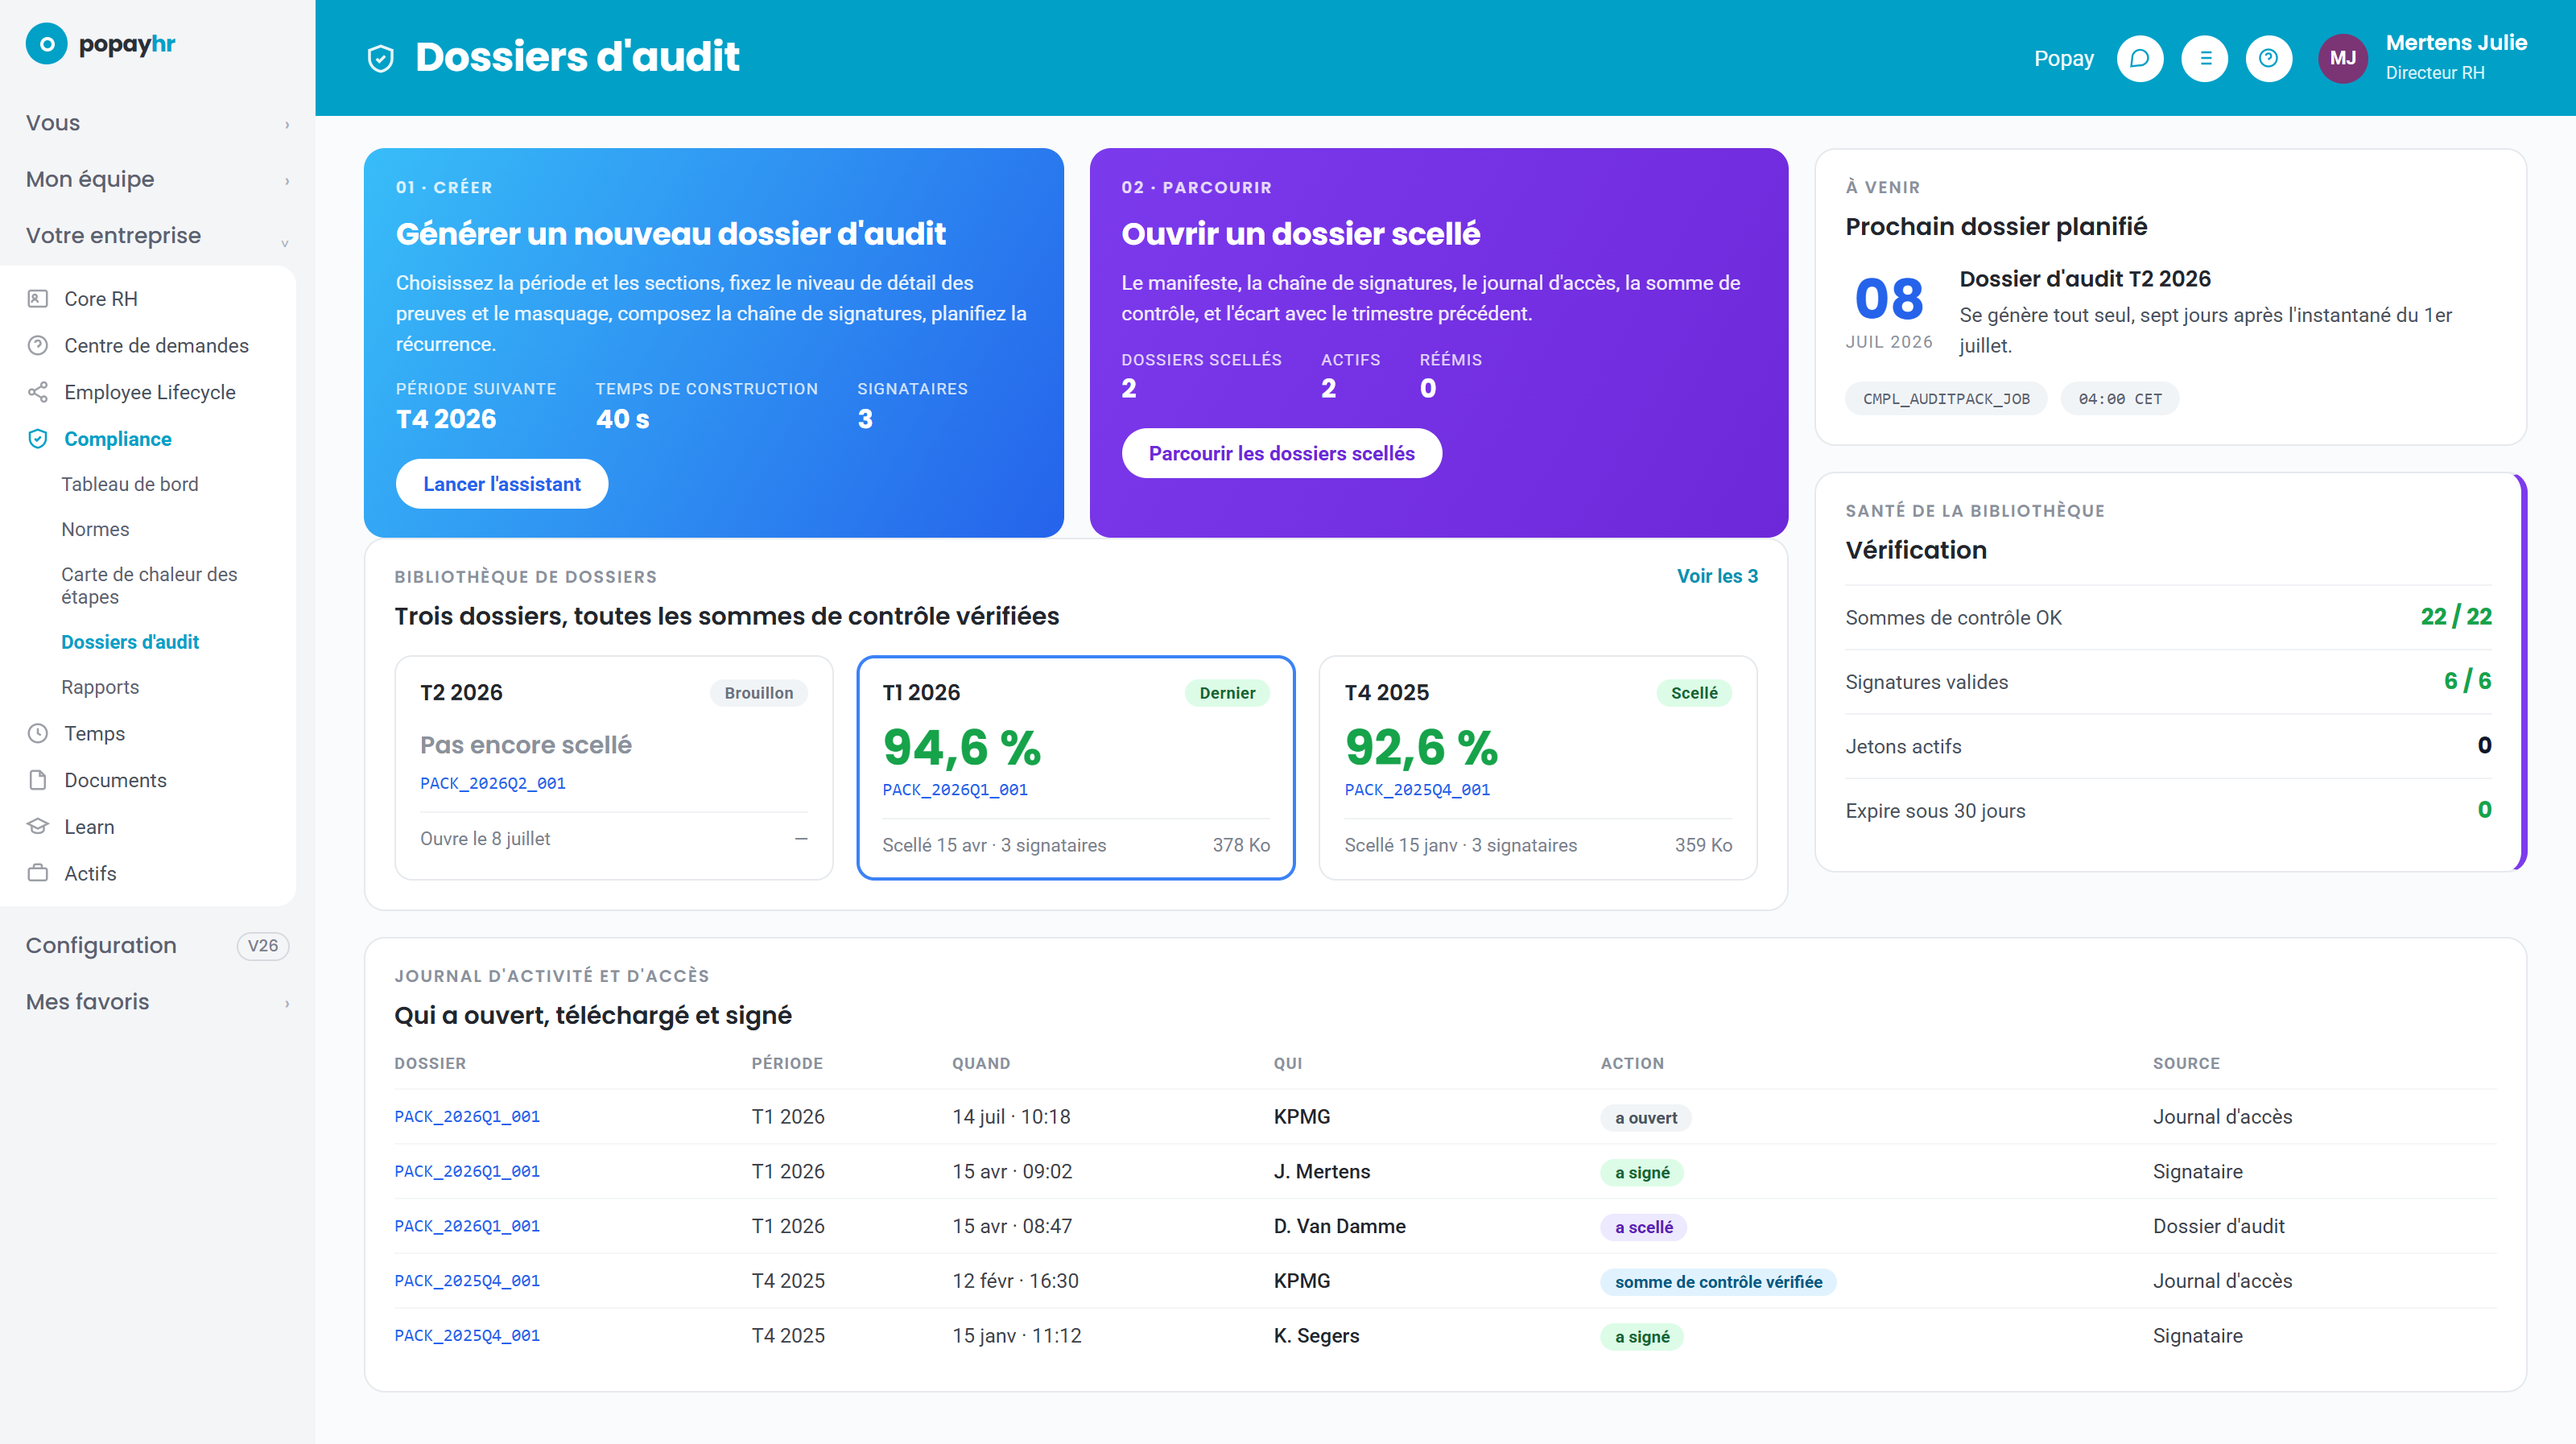
Task: Click the 'somme de contrôle vérifiée' badge
Action: [x=1718, y=1282]
